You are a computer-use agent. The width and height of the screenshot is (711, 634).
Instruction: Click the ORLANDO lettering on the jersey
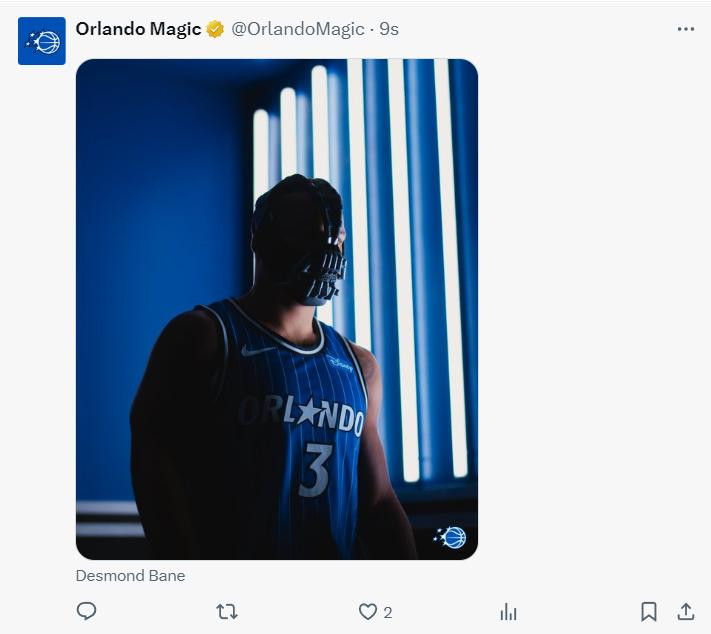click(302, 413)
